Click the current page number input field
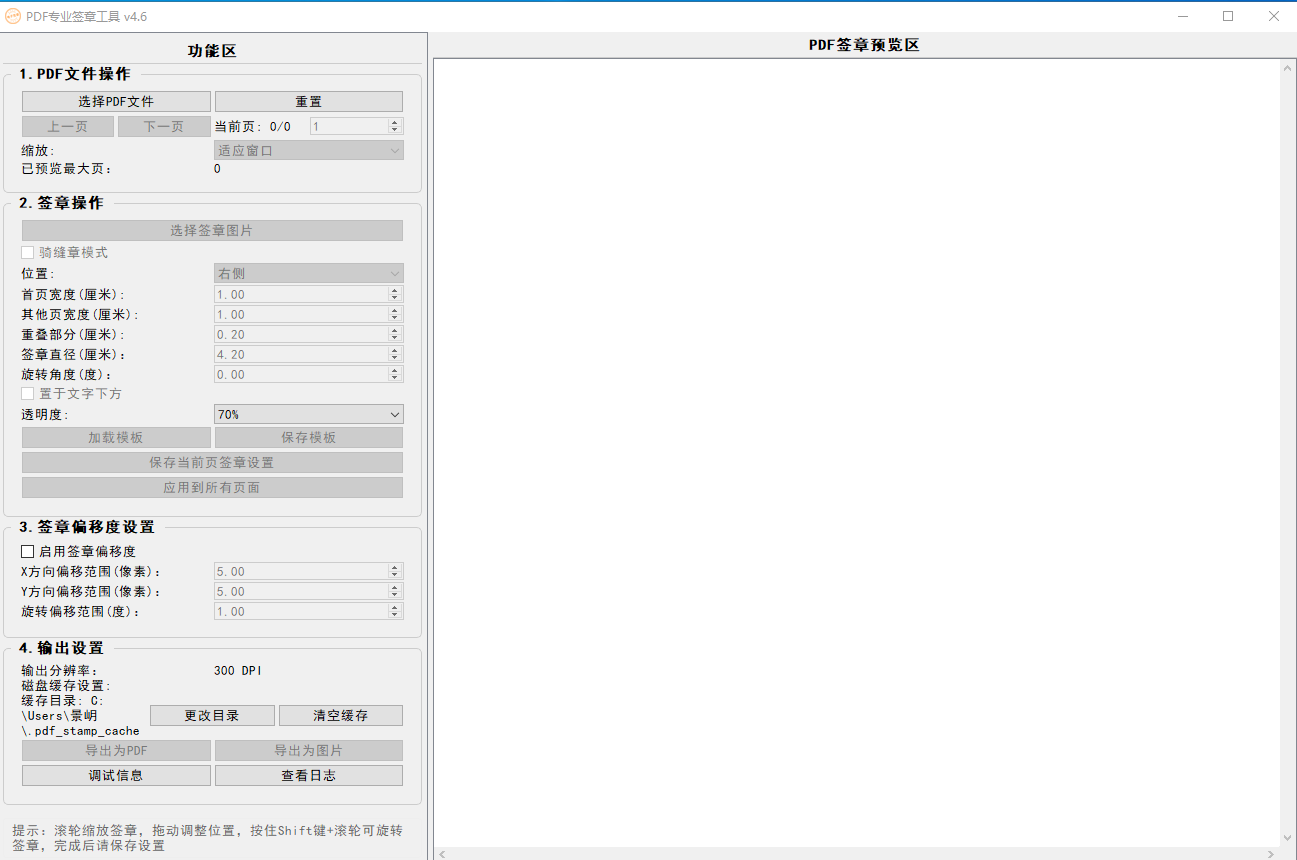1297x860 pixels. click(345, 126)
